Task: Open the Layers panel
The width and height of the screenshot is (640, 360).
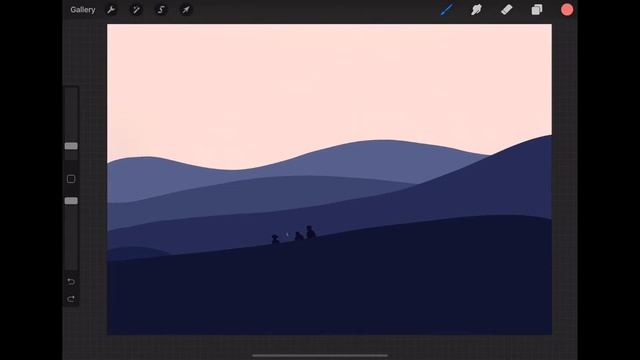Action: tap(537, 10)
